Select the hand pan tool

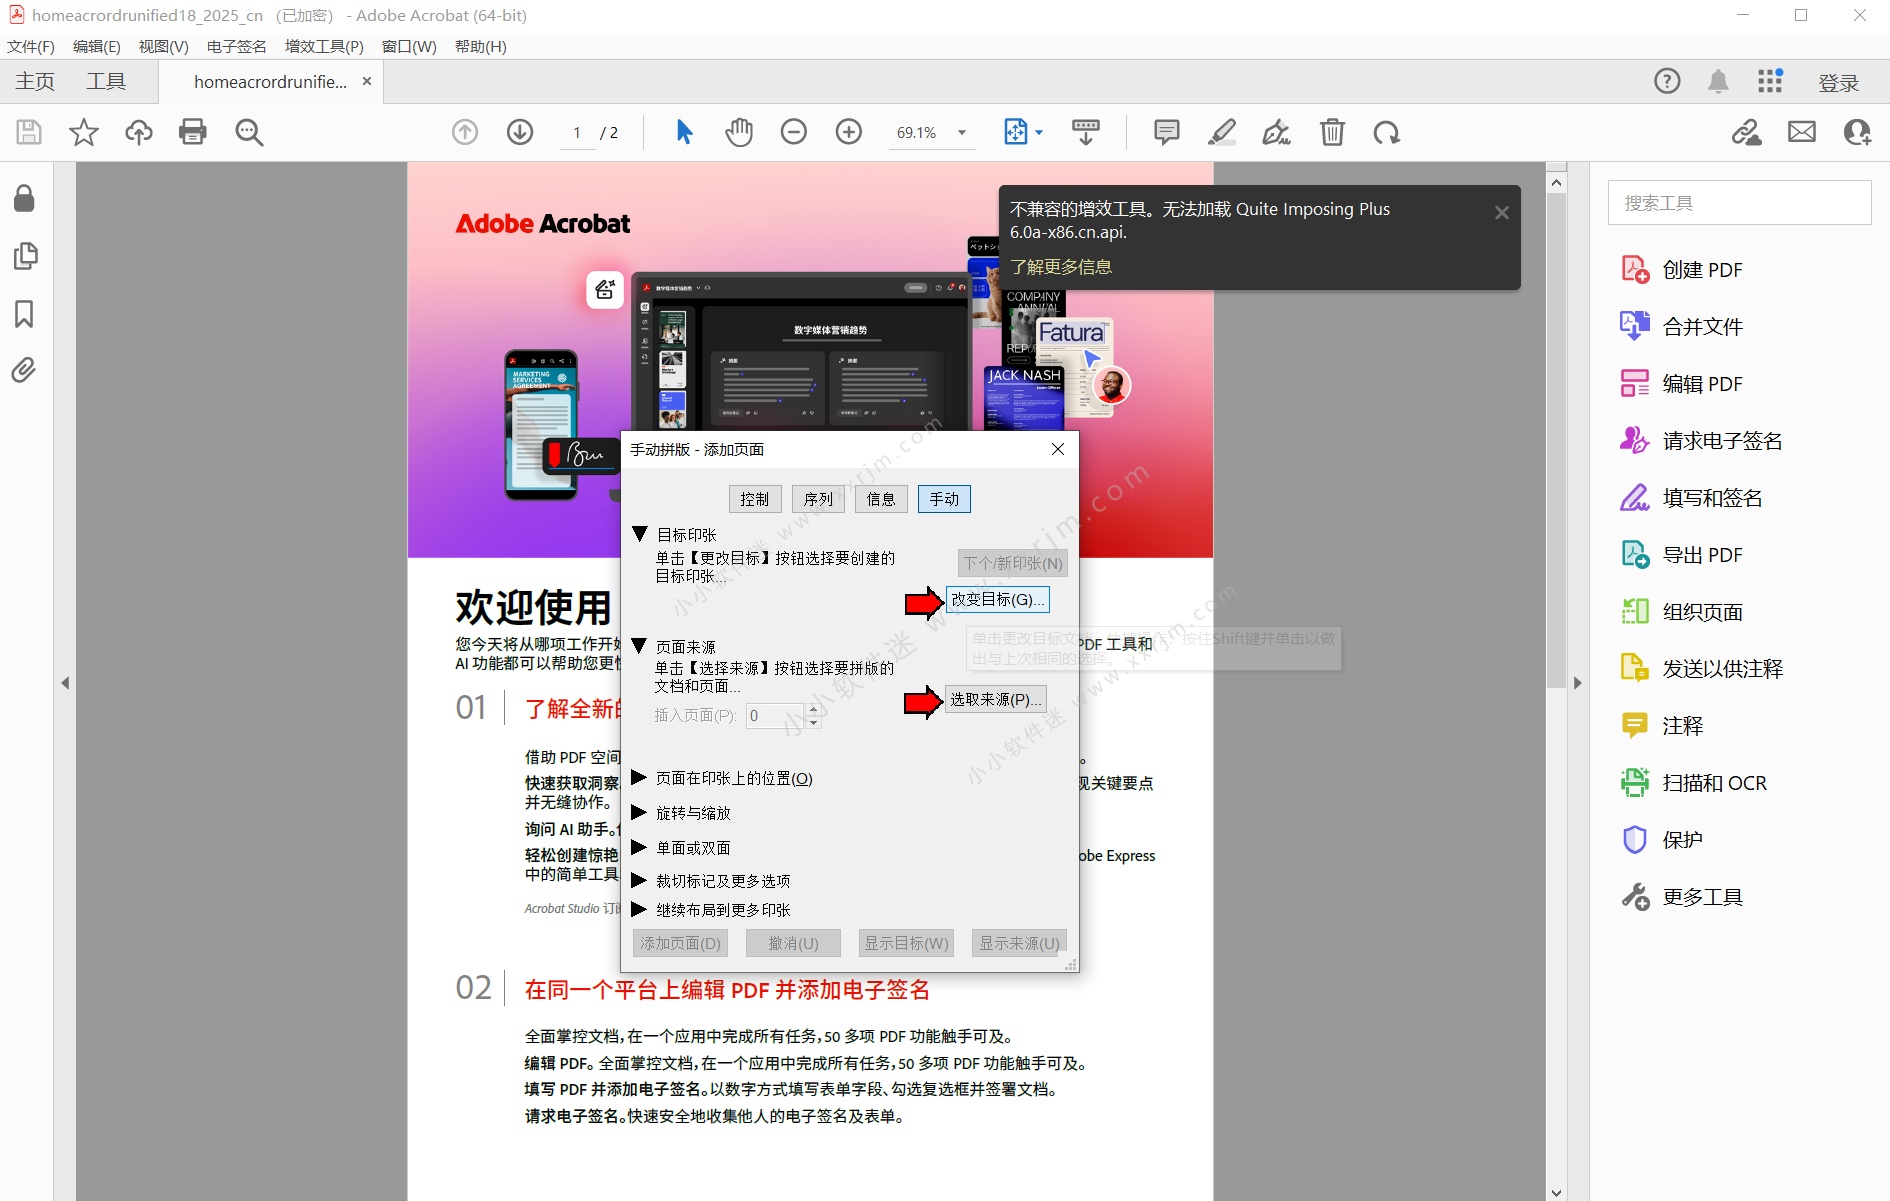739,132
